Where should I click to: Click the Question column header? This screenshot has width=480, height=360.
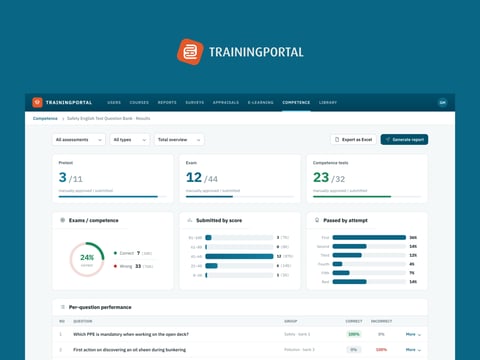[83, 321]
